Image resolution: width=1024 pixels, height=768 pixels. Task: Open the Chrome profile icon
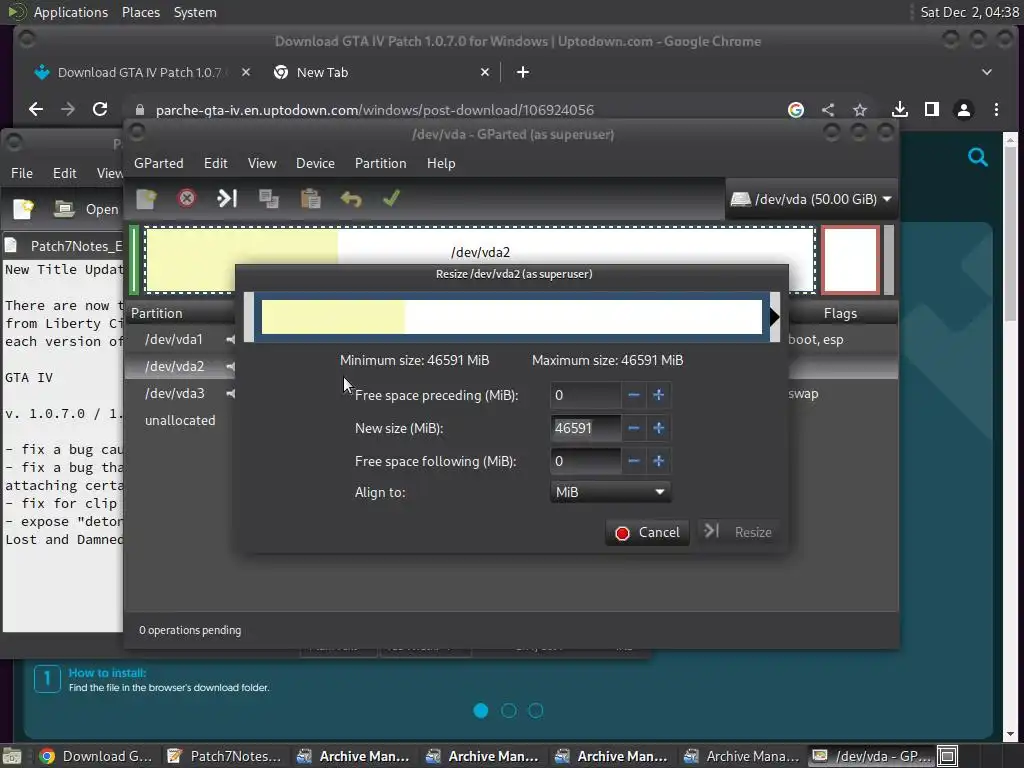[964, 110]
